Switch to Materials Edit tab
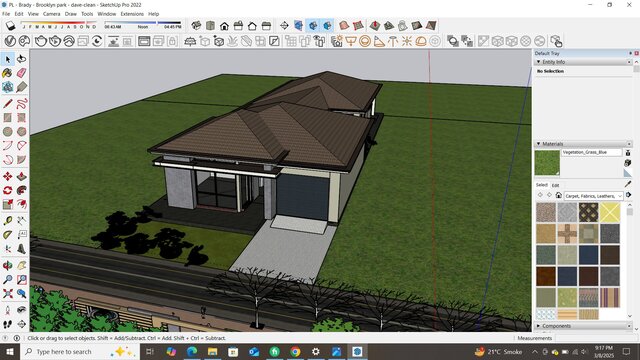Image resolution: width=640 pixels, height=360 pixels. (556, 185)
